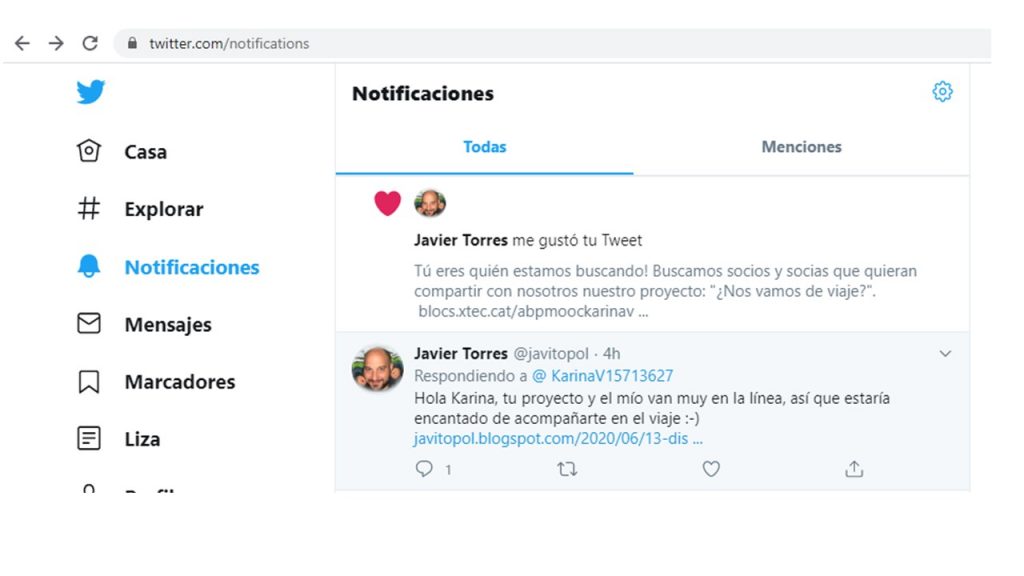The image size is (1024, 576).
Task: Go back using browser back arrow
Action: (22, 43)
